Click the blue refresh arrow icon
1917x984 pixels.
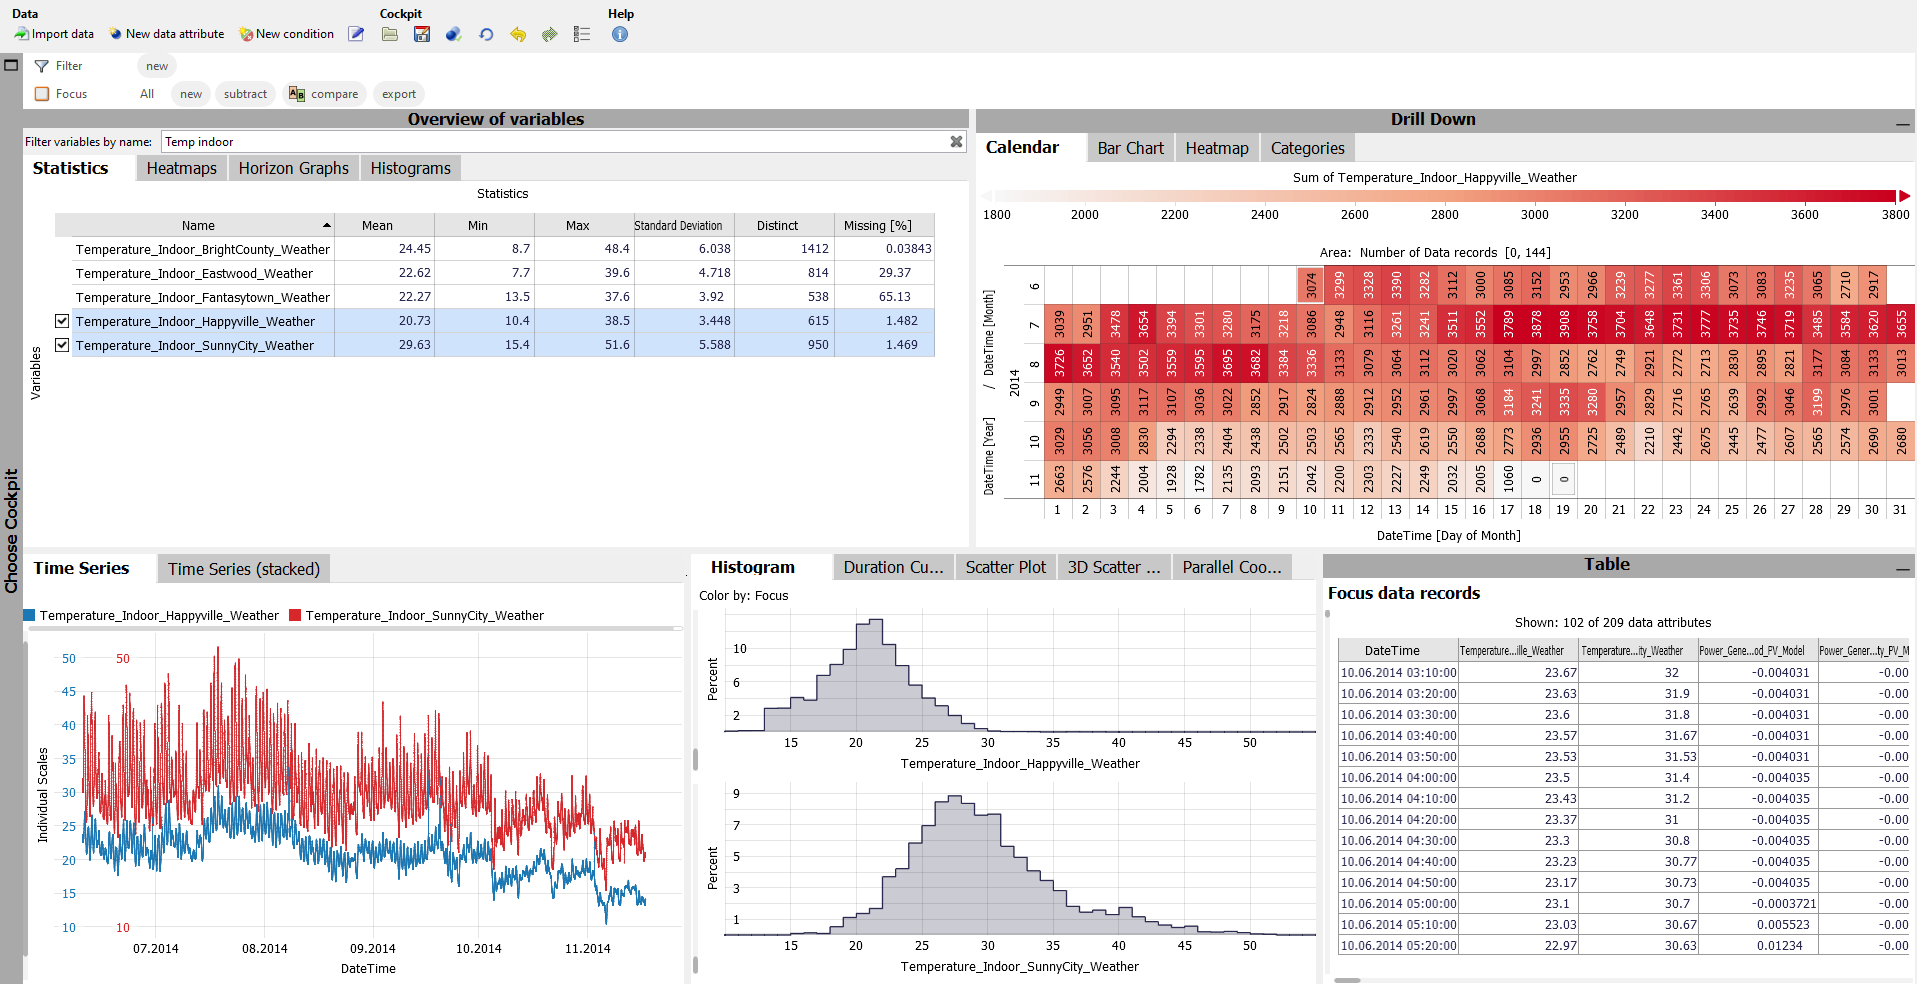486,34
